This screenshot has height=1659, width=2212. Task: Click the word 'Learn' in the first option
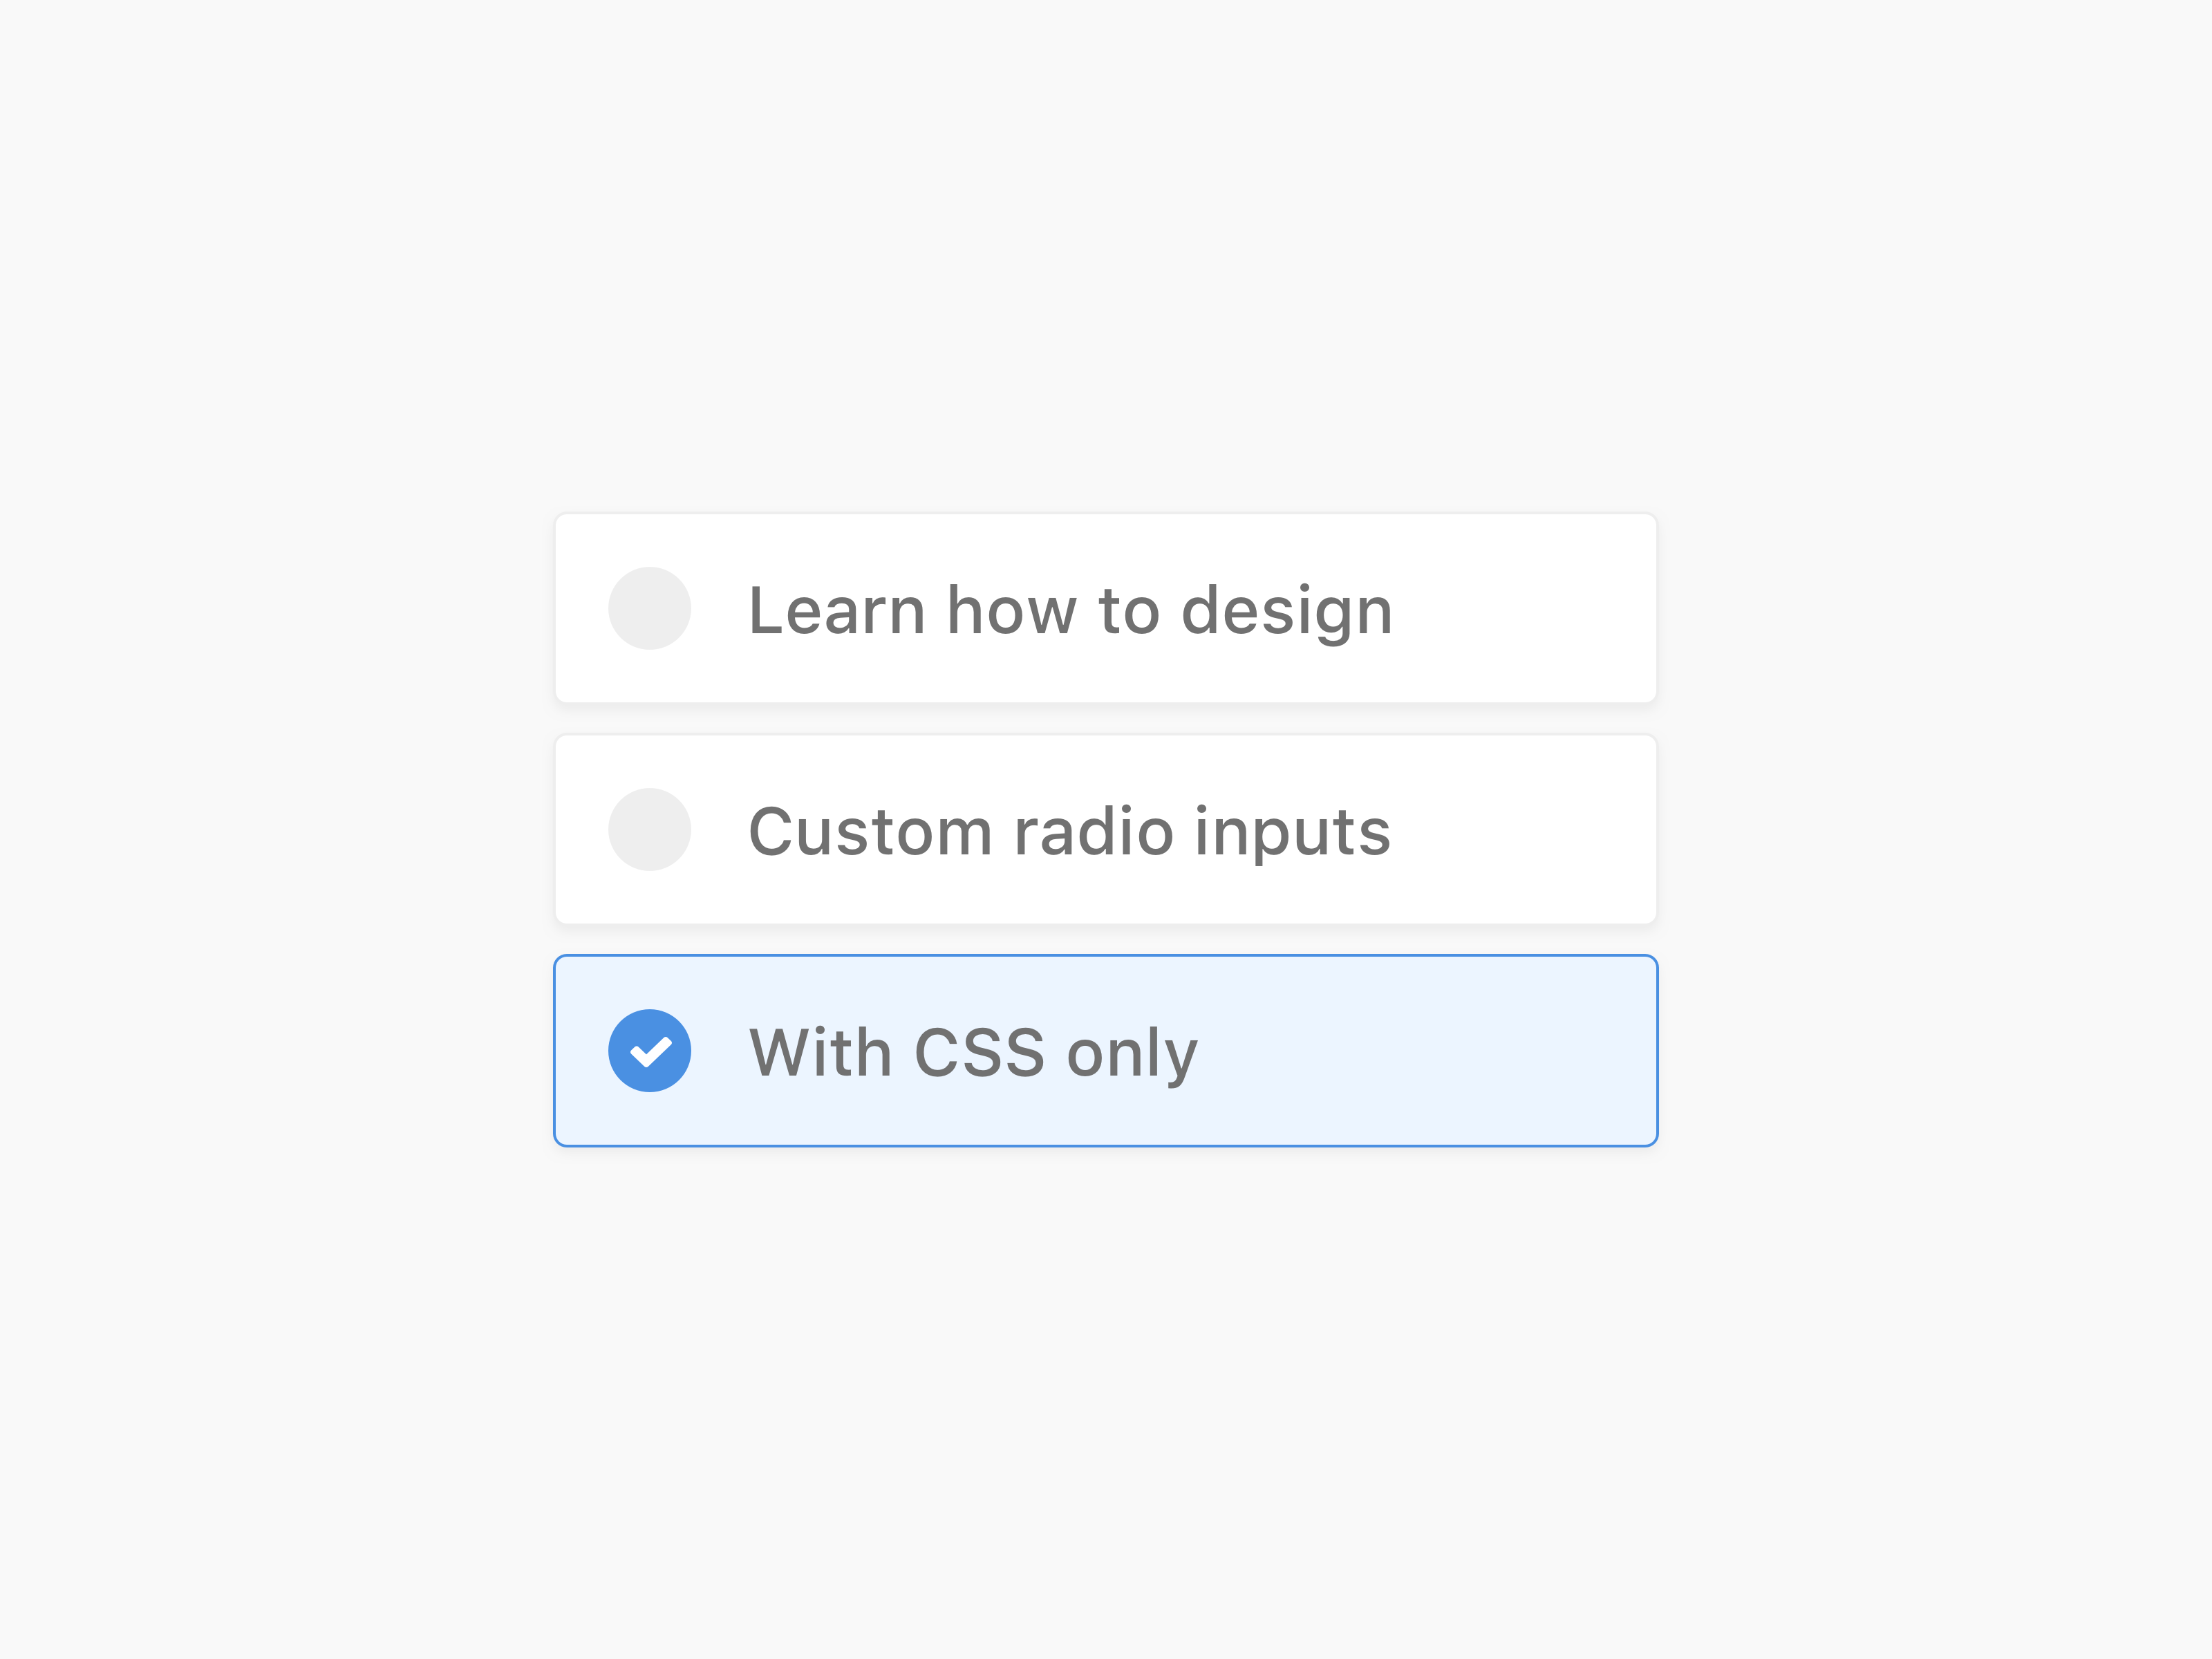click(x=836, y=610)
